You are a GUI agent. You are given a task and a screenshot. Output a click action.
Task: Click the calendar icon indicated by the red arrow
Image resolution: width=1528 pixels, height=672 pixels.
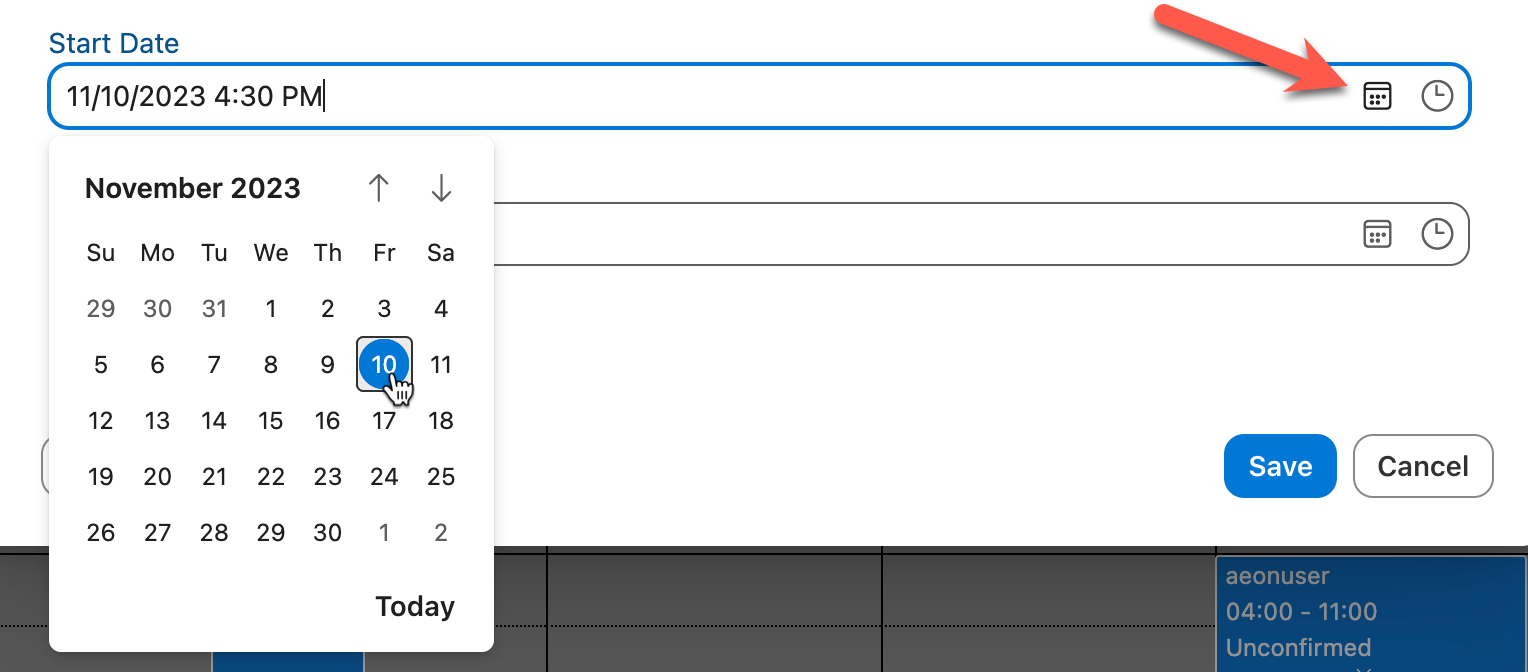tap(1377, 96)
